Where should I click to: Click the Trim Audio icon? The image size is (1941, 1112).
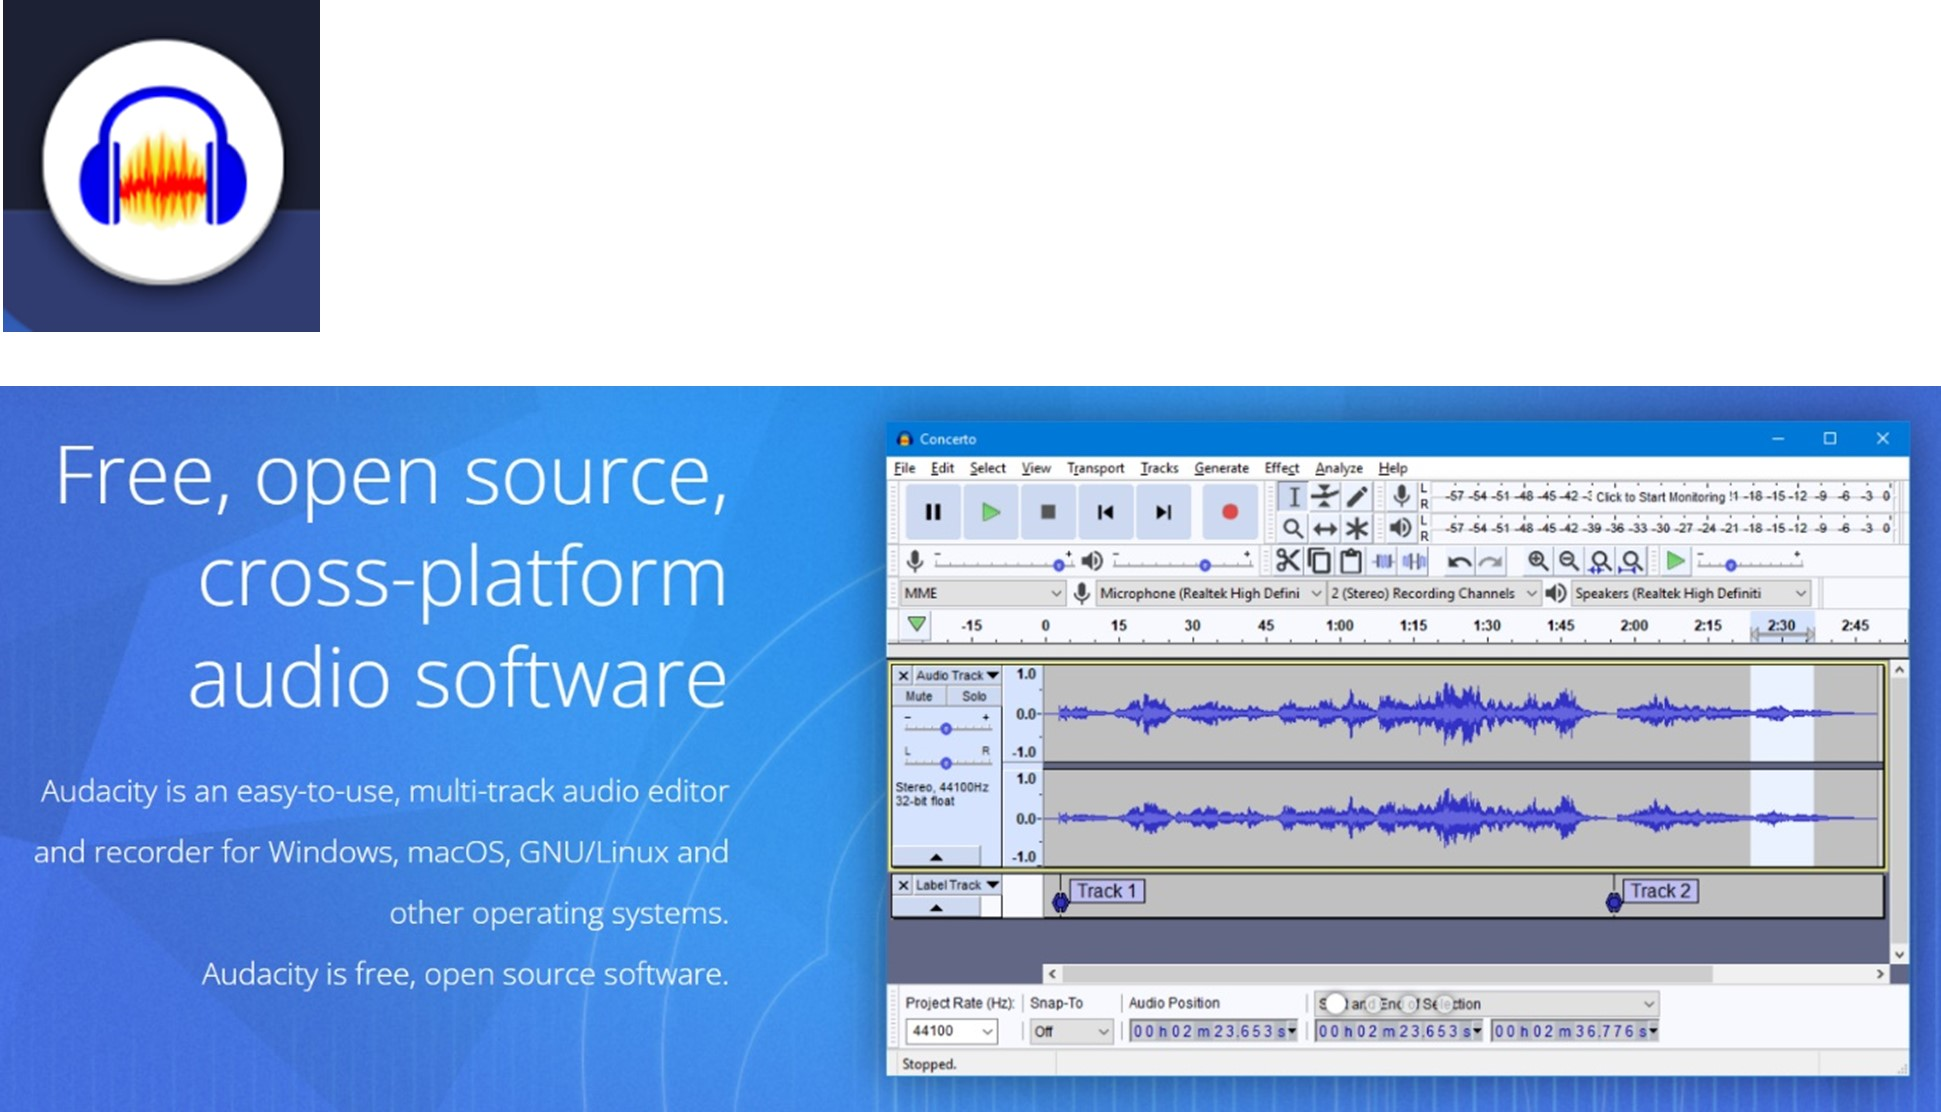[x=1383, y=561]
